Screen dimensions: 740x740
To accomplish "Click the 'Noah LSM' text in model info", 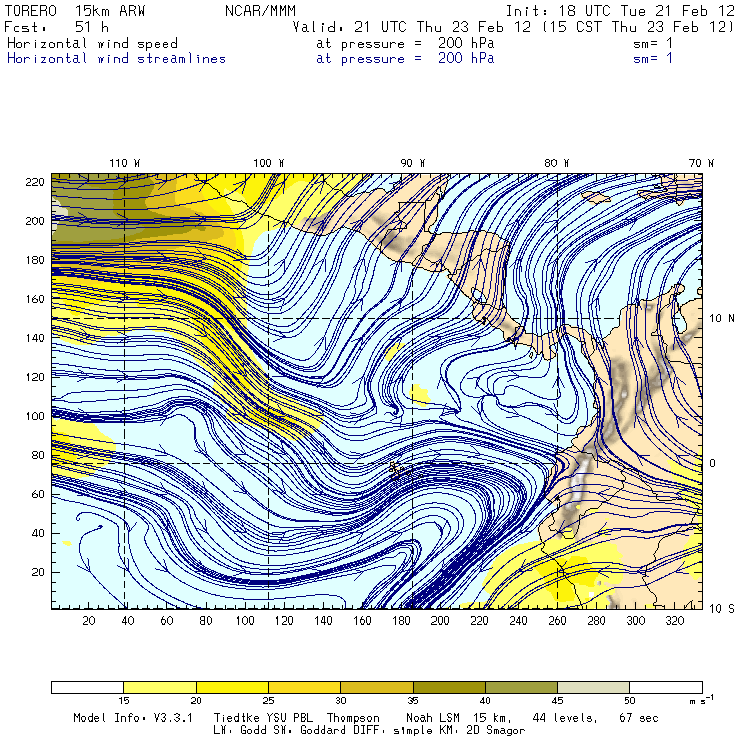I will tap(433, 718).
